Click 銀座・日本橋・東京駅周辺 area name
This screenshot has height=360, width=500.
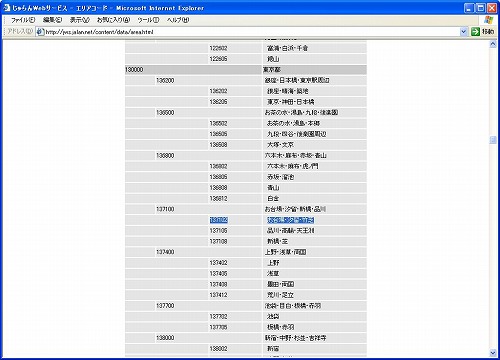point(297,80)
